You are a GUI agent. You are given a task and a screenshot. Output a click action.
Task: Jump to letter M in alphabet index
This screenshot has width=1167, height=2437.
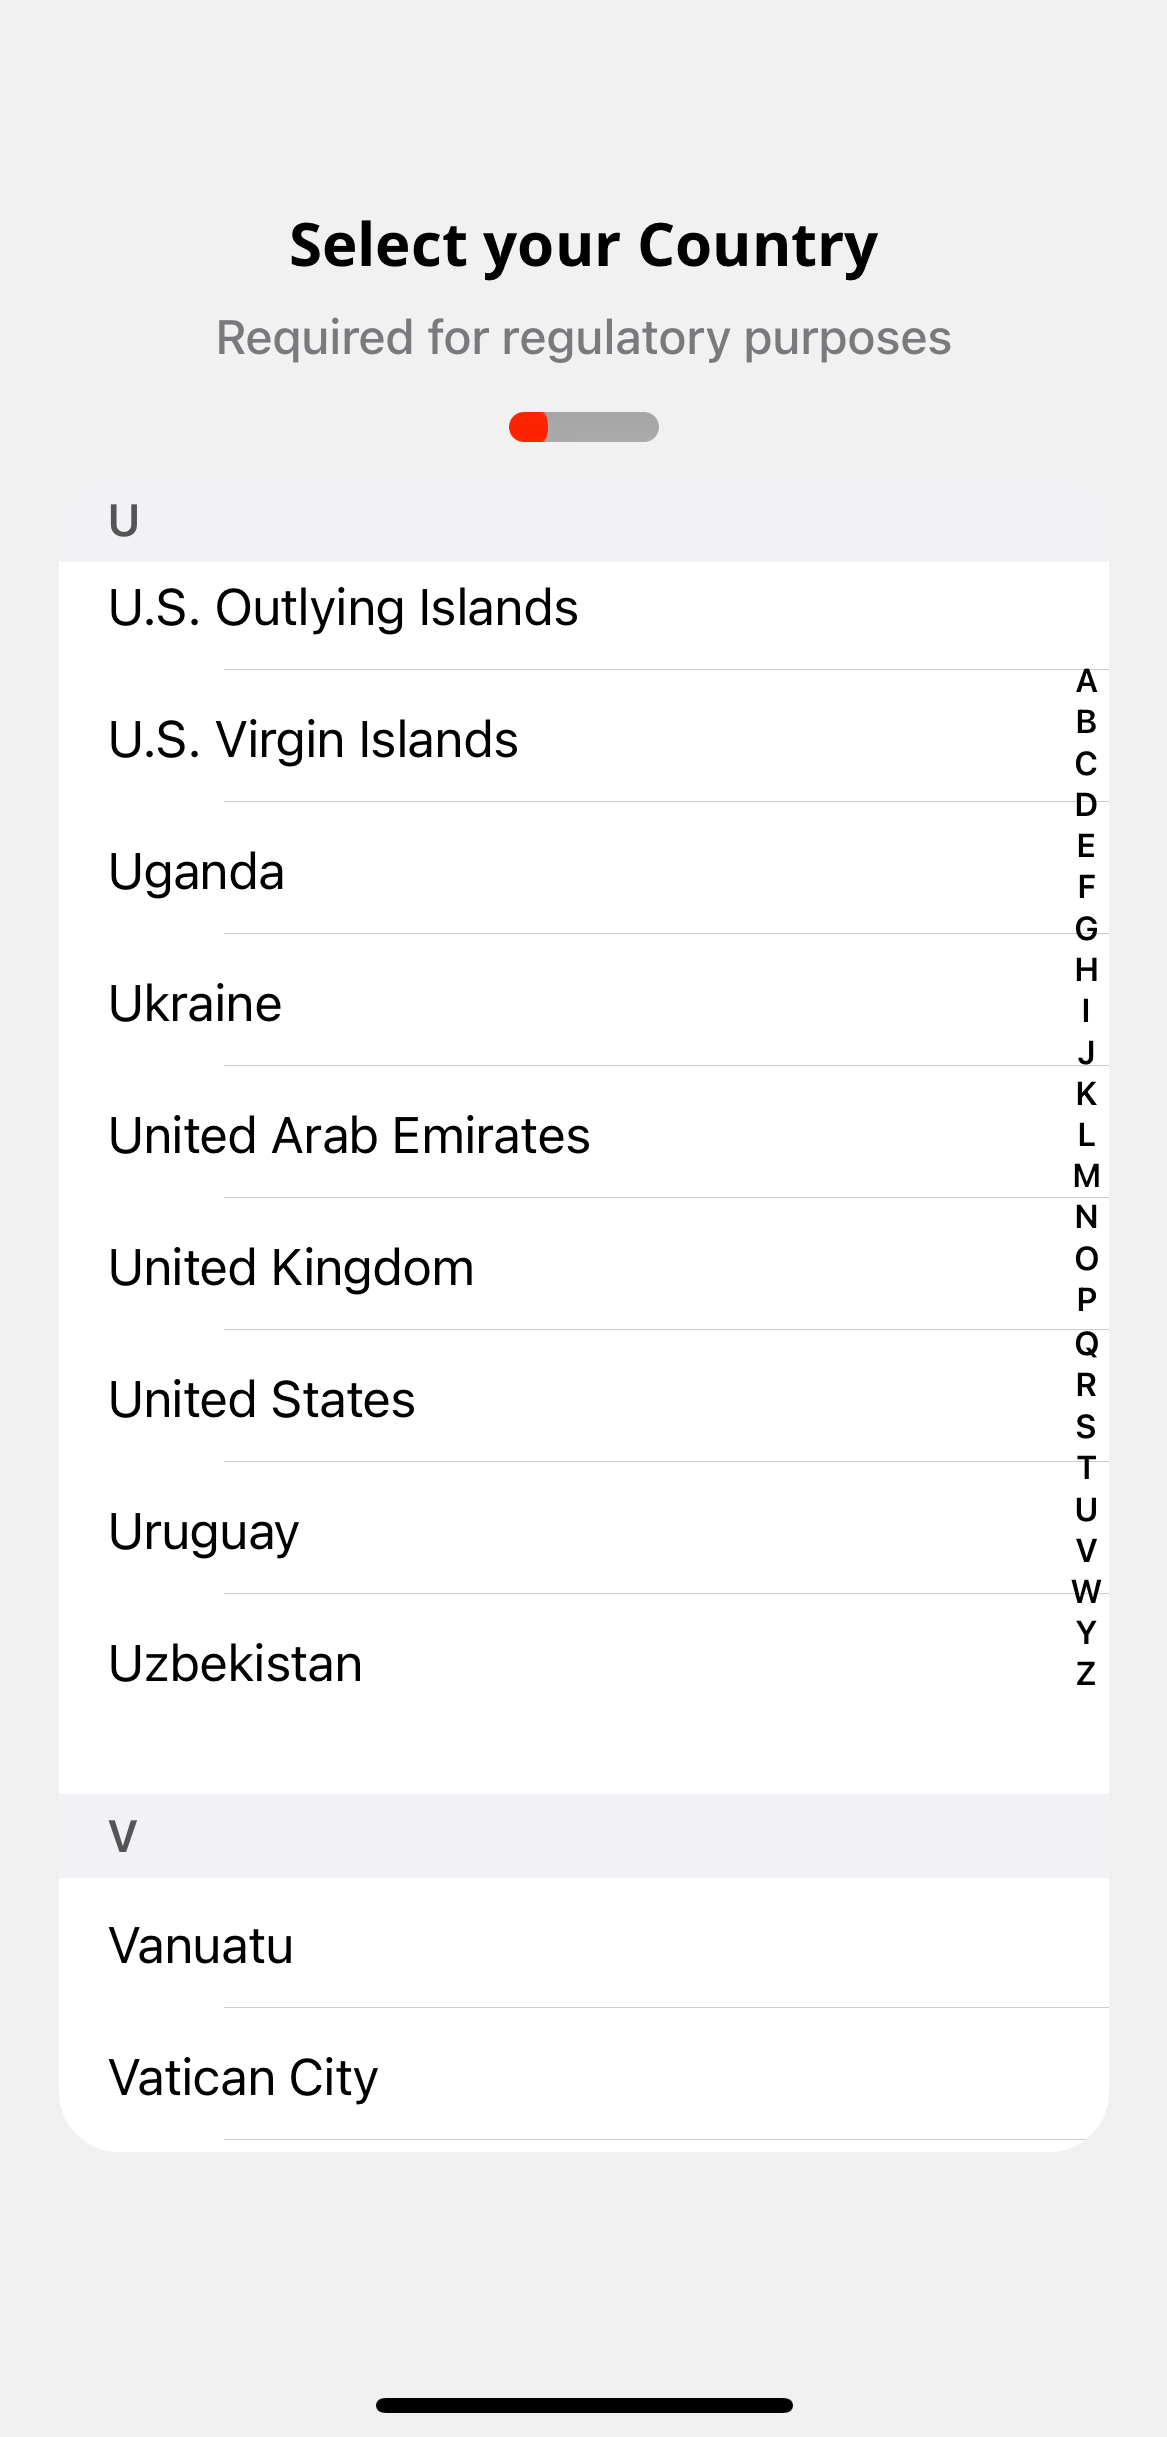(1086, 1176)
